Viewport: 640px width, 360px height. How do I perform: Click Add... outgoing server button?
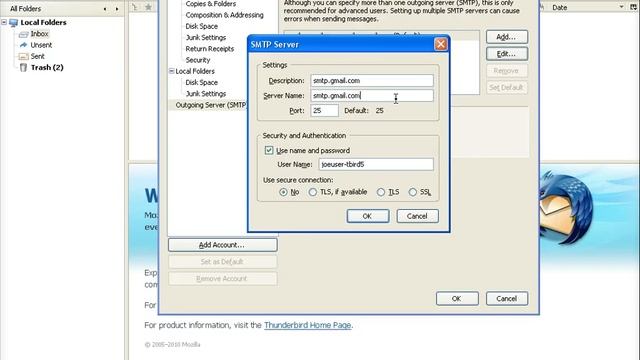(507, 37)
